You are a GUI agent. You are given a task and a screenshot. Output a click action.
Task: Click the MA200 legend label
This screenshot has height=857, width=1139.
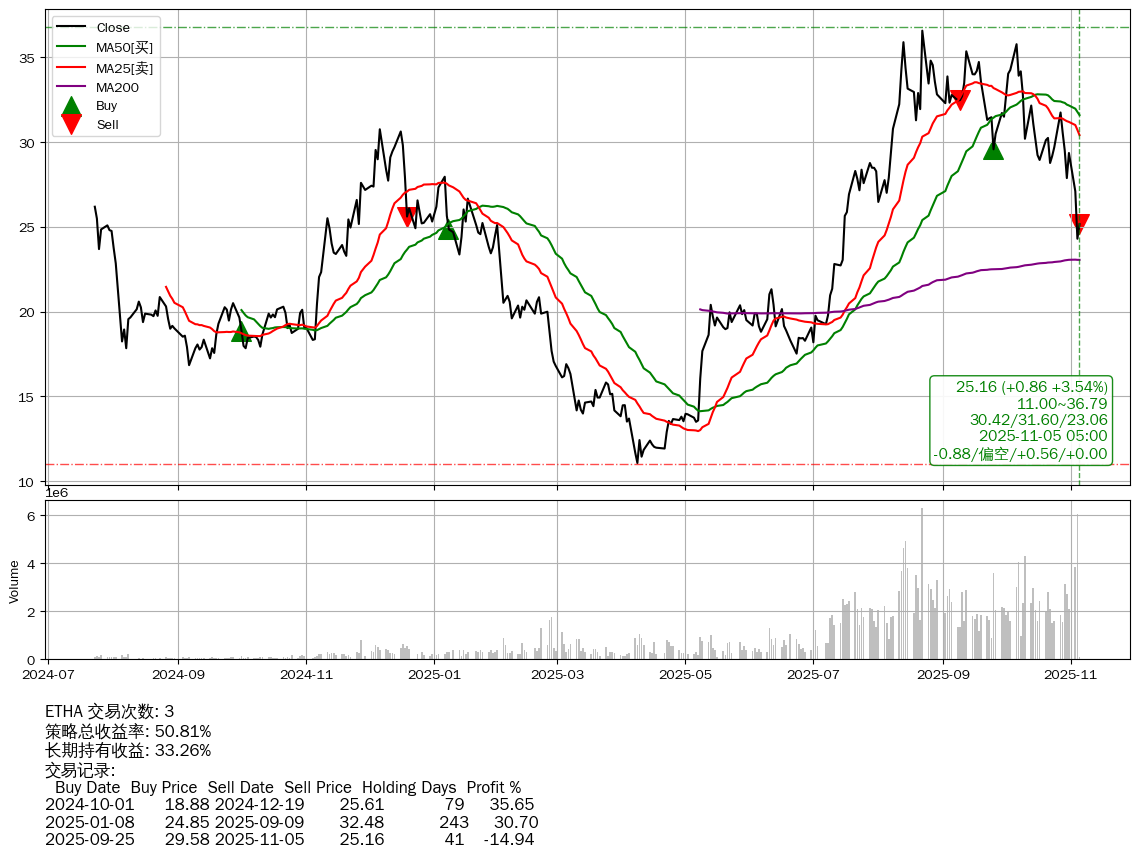(x=117, y=87)
